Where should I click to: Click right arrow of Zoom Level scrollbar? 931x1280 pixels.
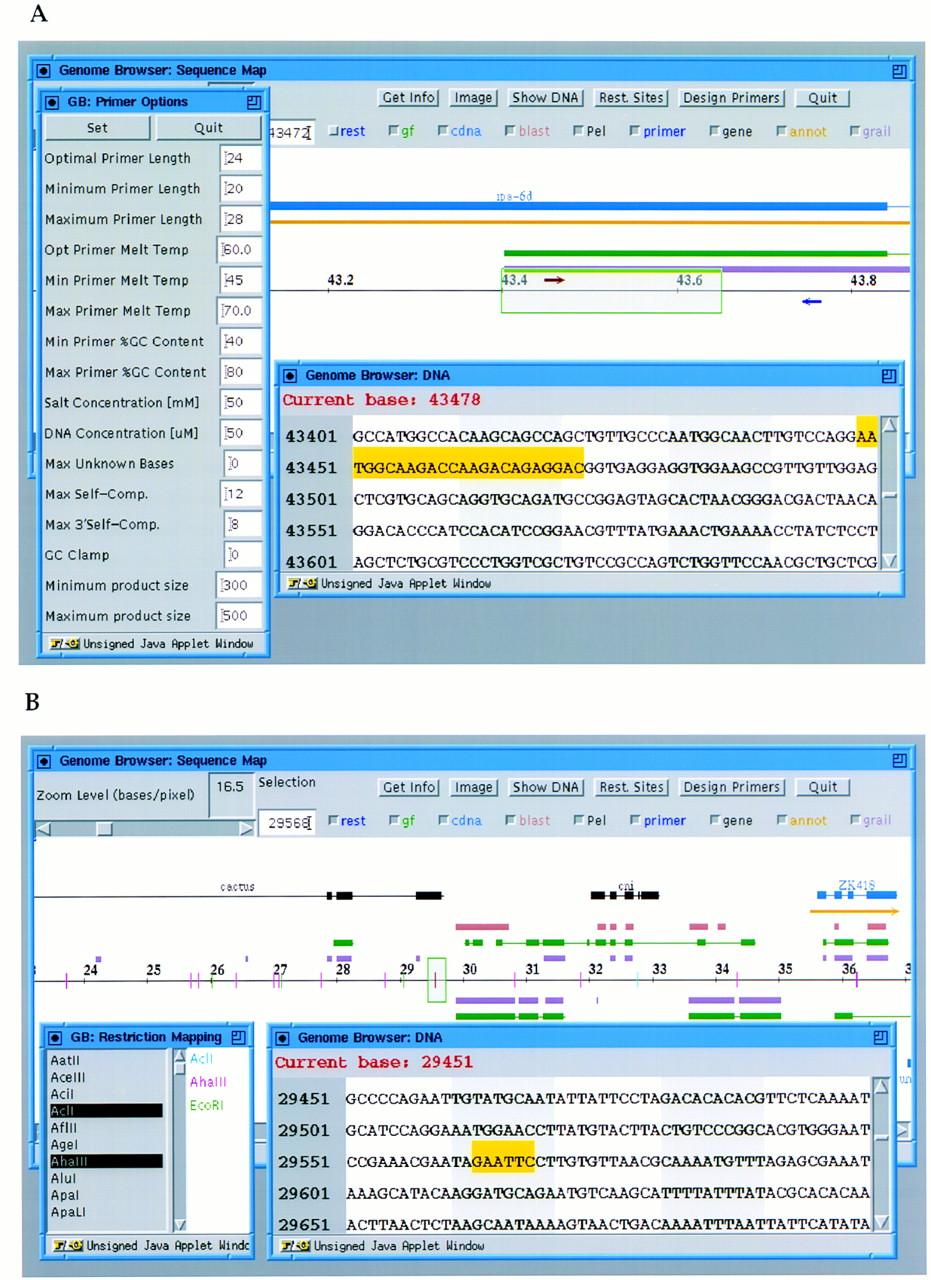click(247, 828)
